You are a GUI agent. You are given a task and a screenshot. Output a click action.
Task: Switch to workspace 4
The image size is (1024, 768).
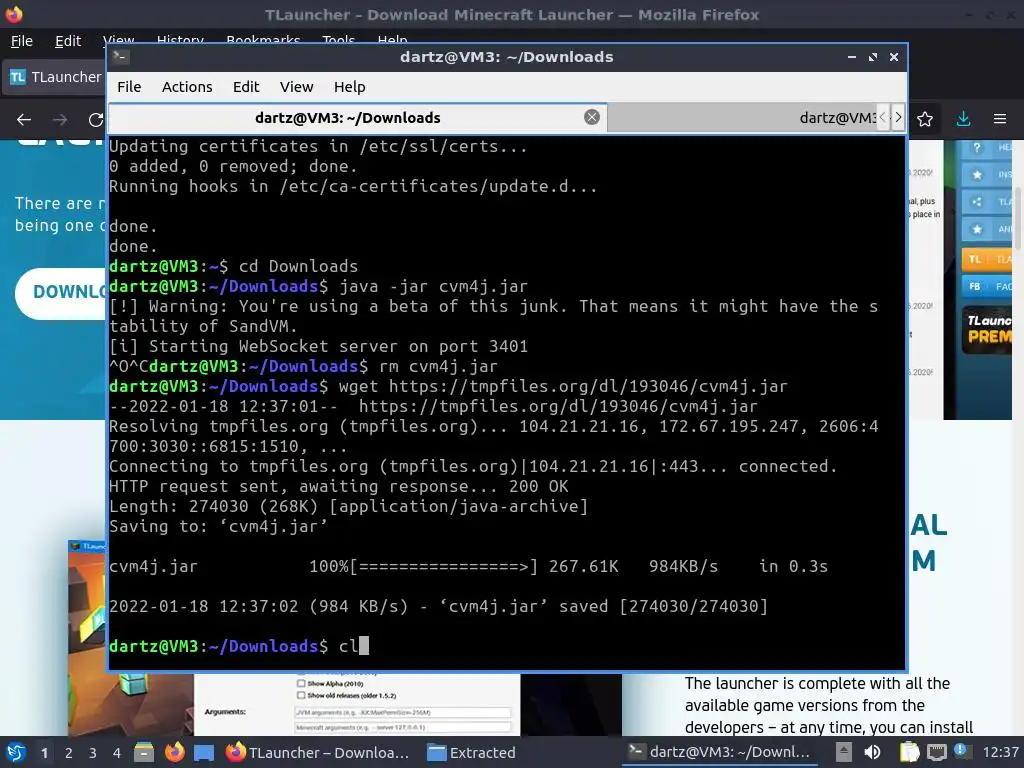[x=117, y=753]
